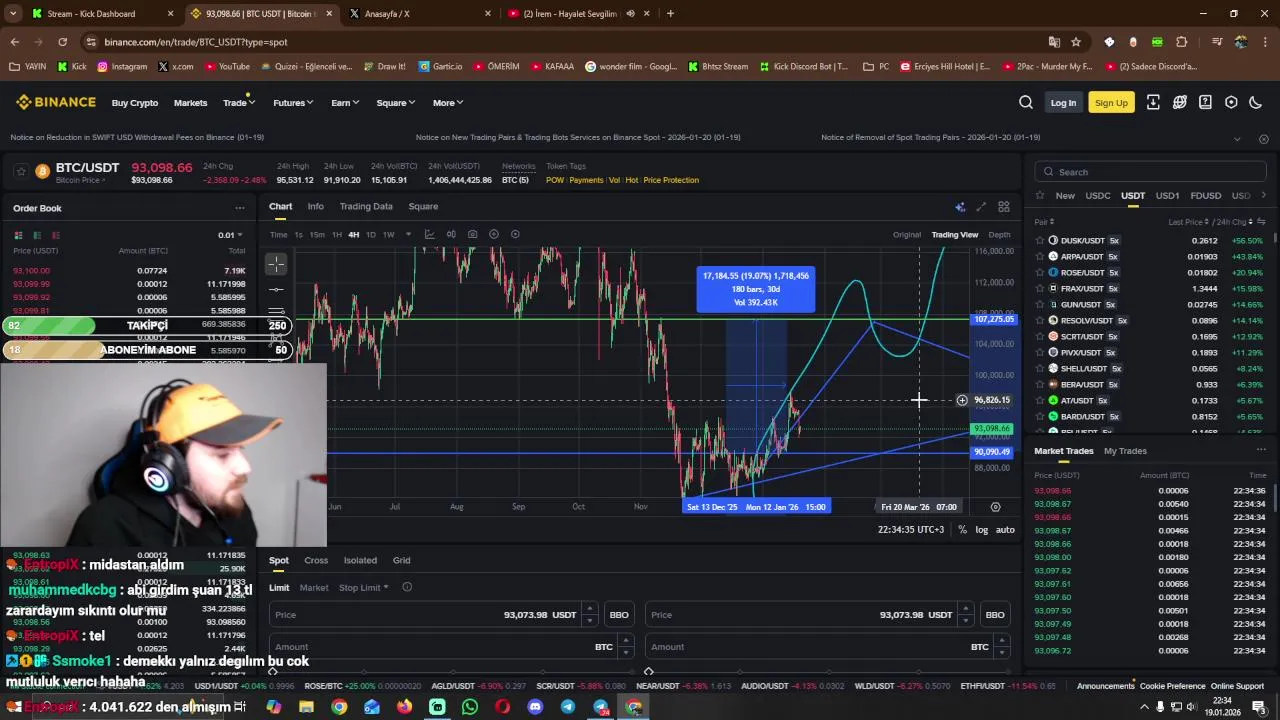The width and height of the screenshot is (1280, 720).
Task: Expand the Earn menu dropdown
Action: (x=345, y=103)
